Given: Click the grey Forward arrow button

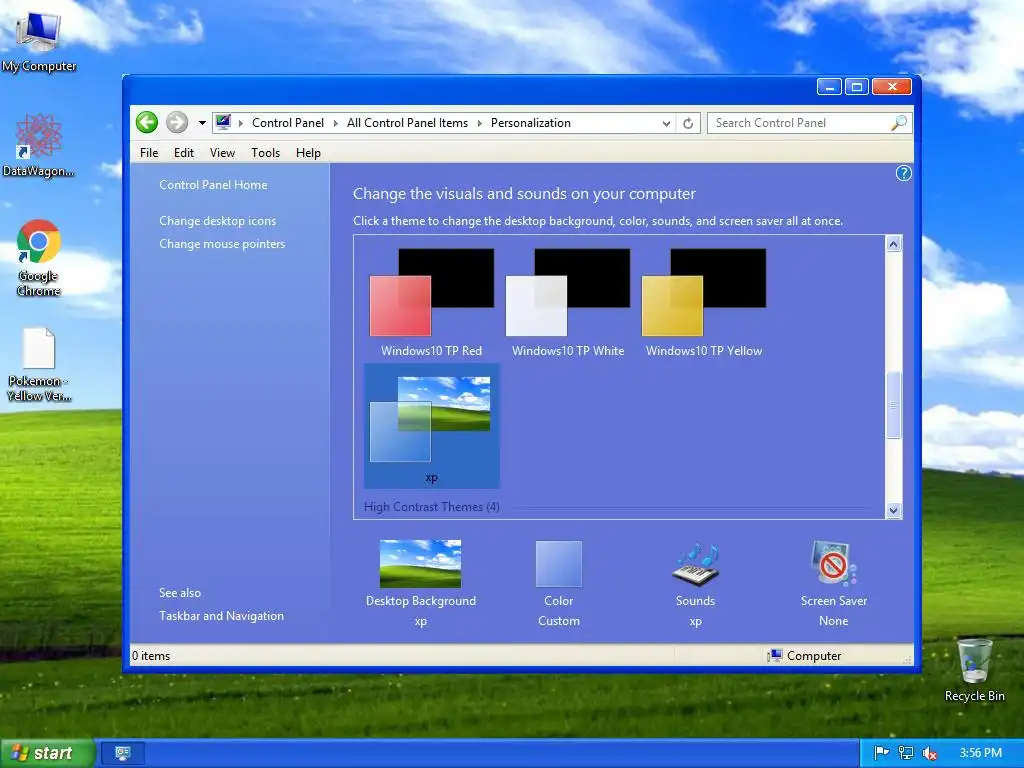Looking at the screenshot, I should pyautogui.click(x=177, y=122).
